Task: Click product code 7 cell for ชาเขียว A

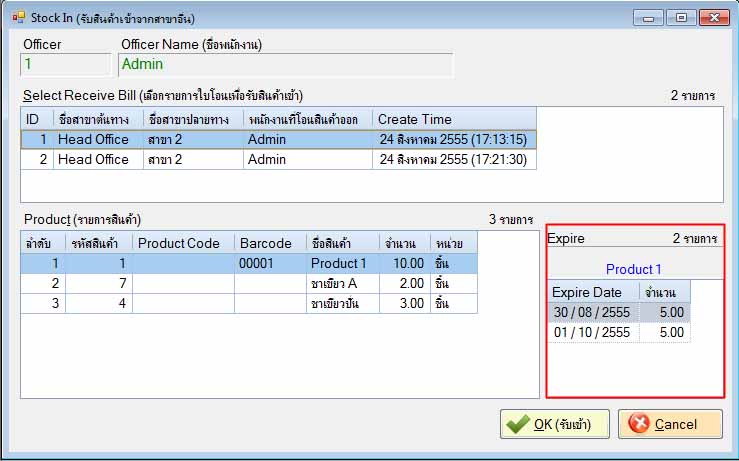Action: pos(99,283)
